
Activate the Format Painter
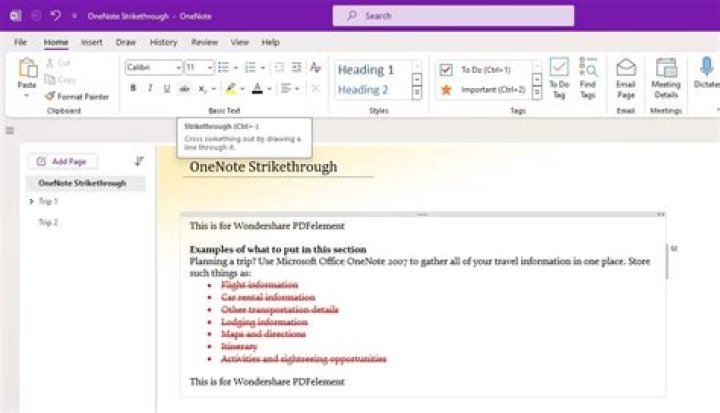(x=77, y=96)
